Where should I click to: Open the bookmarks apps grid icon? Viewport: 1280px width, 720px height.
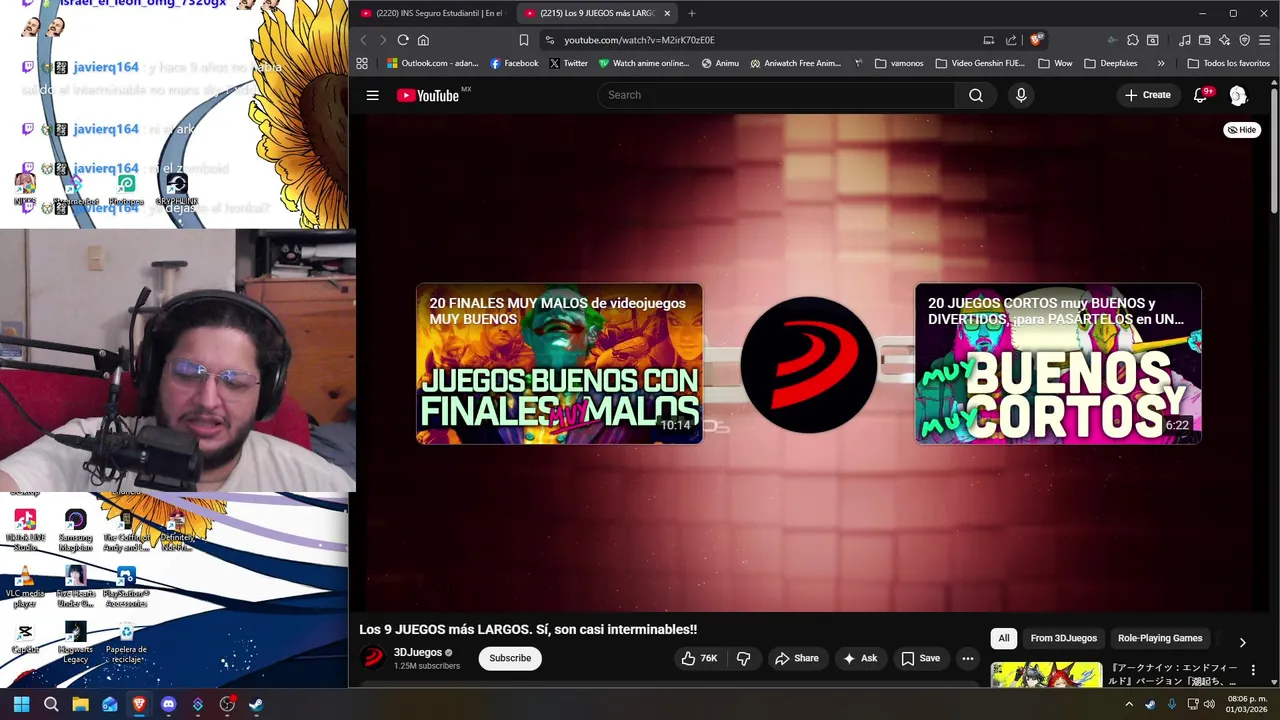tap(362, 63)
